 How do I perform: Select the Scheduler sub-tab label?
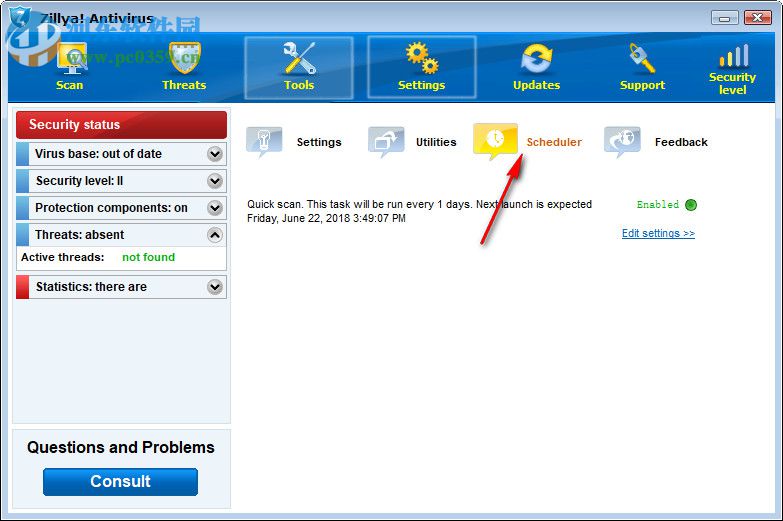coord(554,142)
